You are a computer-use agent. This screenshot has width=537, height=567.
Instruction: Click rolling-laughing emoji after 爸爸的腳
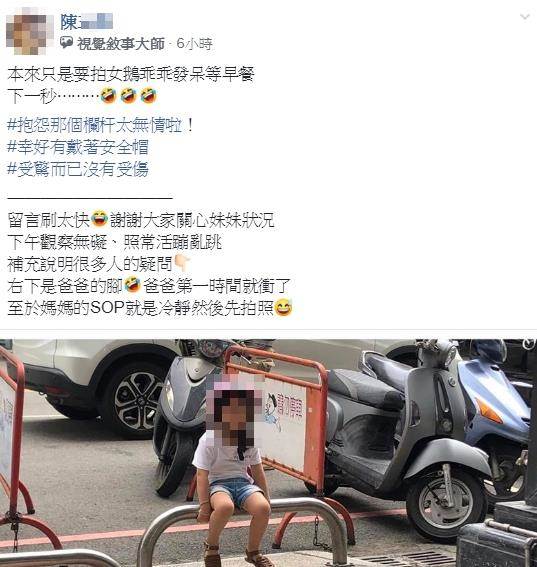pyautogui.click(x=132, y=285)
